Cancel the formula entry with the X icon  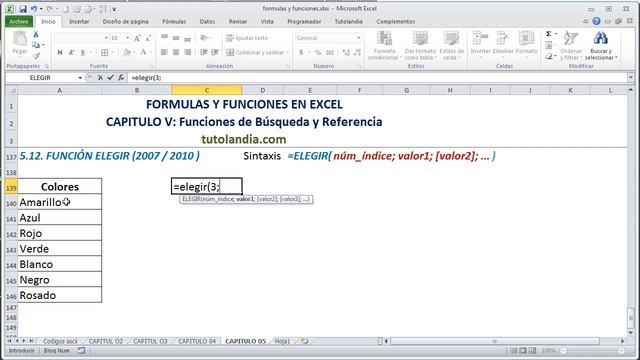click(100, 78)
